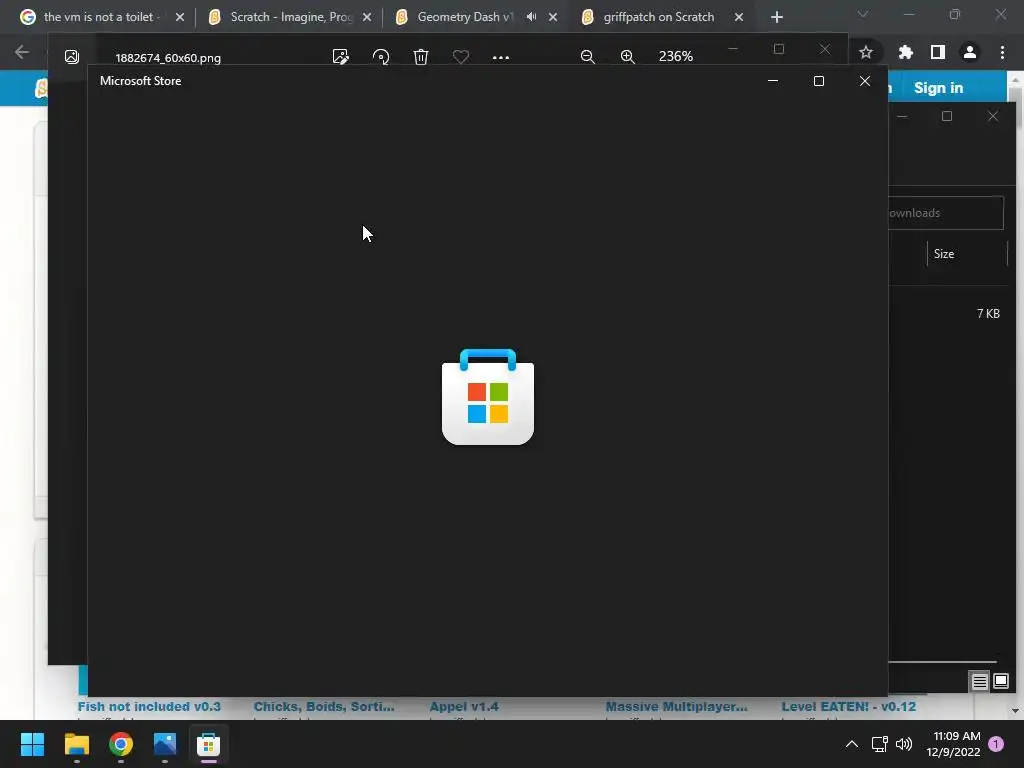Rotate the image in Photos
The image size is (1024, 768).
click(381, 57)
